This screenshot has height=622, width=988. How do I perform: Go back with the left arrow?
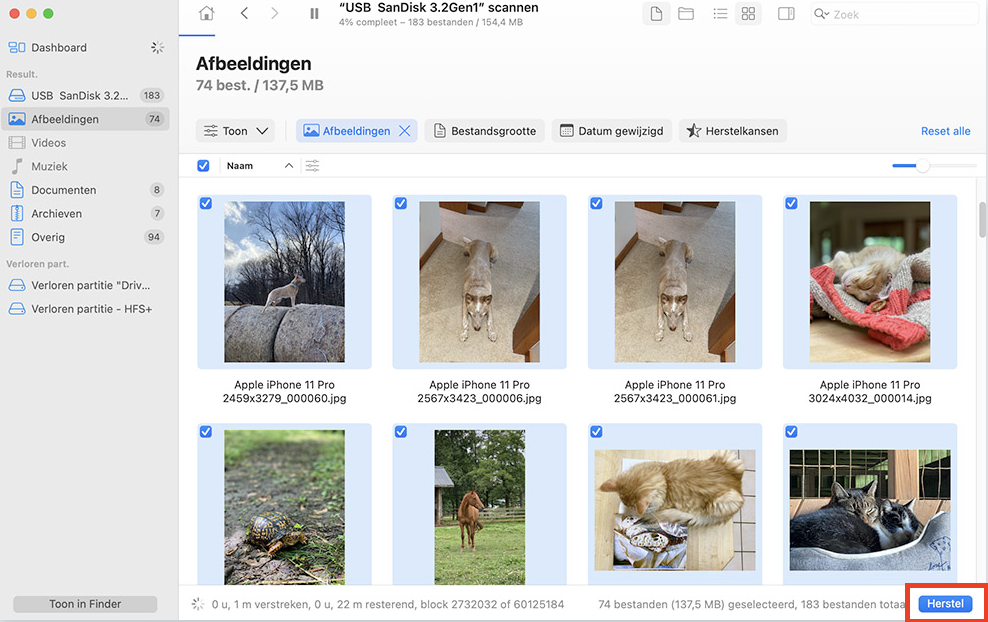(245, 14)
